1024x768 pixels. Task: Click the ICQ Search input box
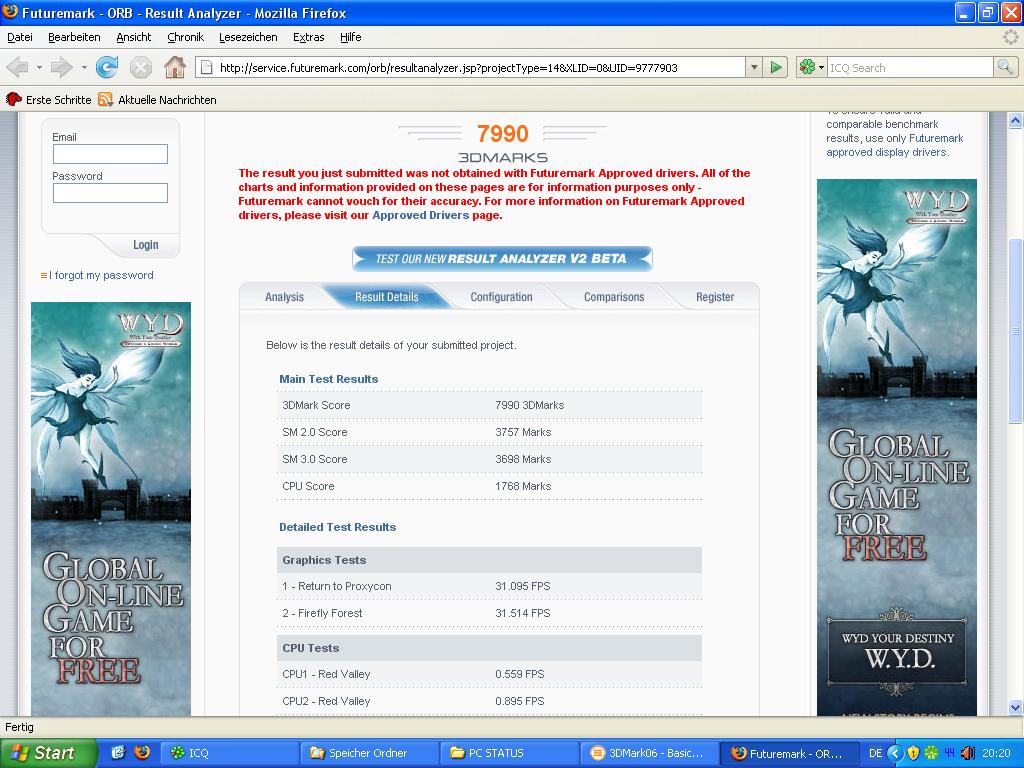pos(910,67)
